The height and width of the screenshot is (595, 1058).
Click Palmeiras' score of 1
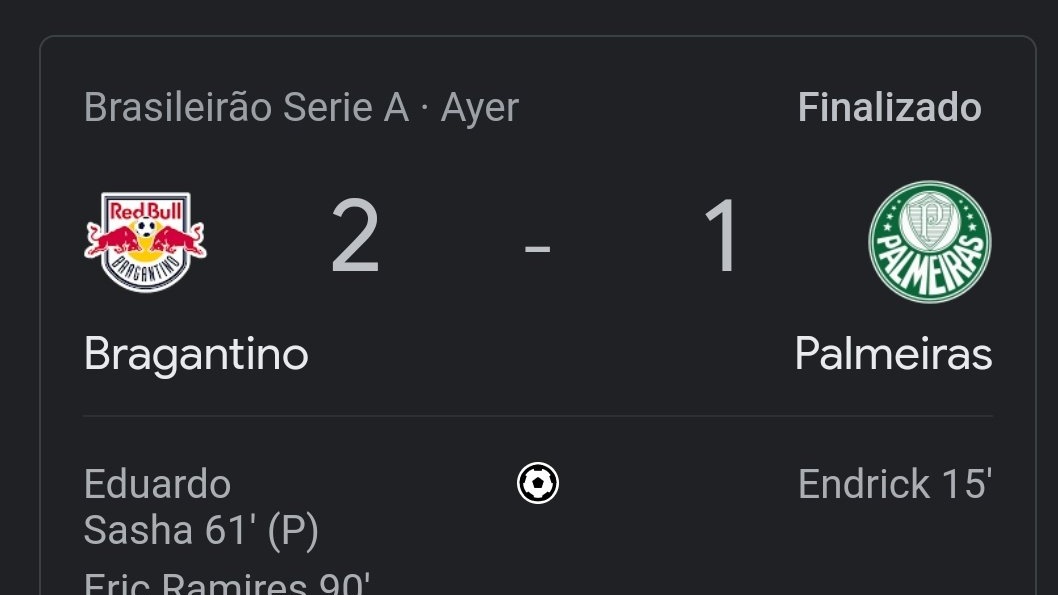tap(721, 235)
